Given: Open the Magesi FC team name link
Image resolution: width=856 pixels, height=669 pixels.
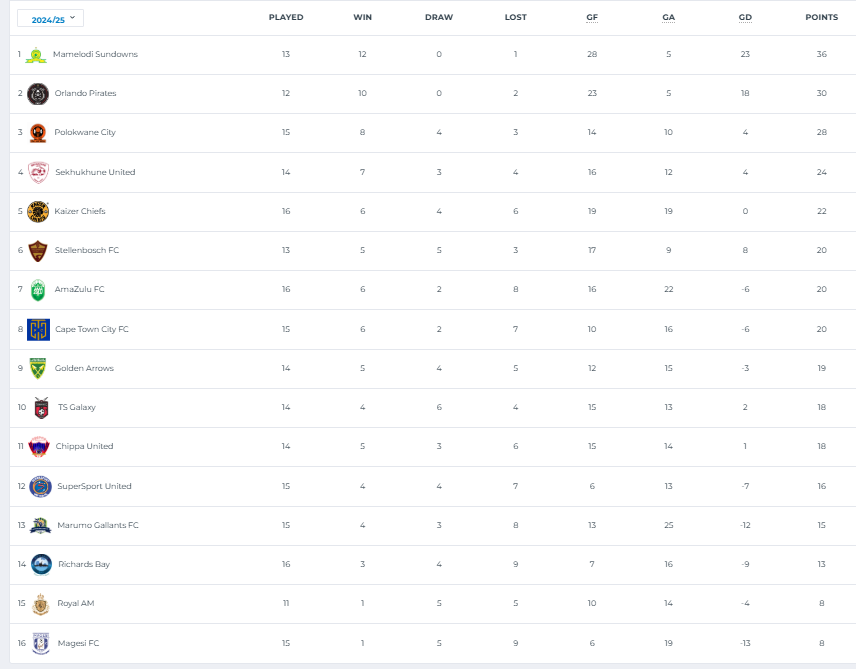Looking at the screenshot, I should click(77, 643).
